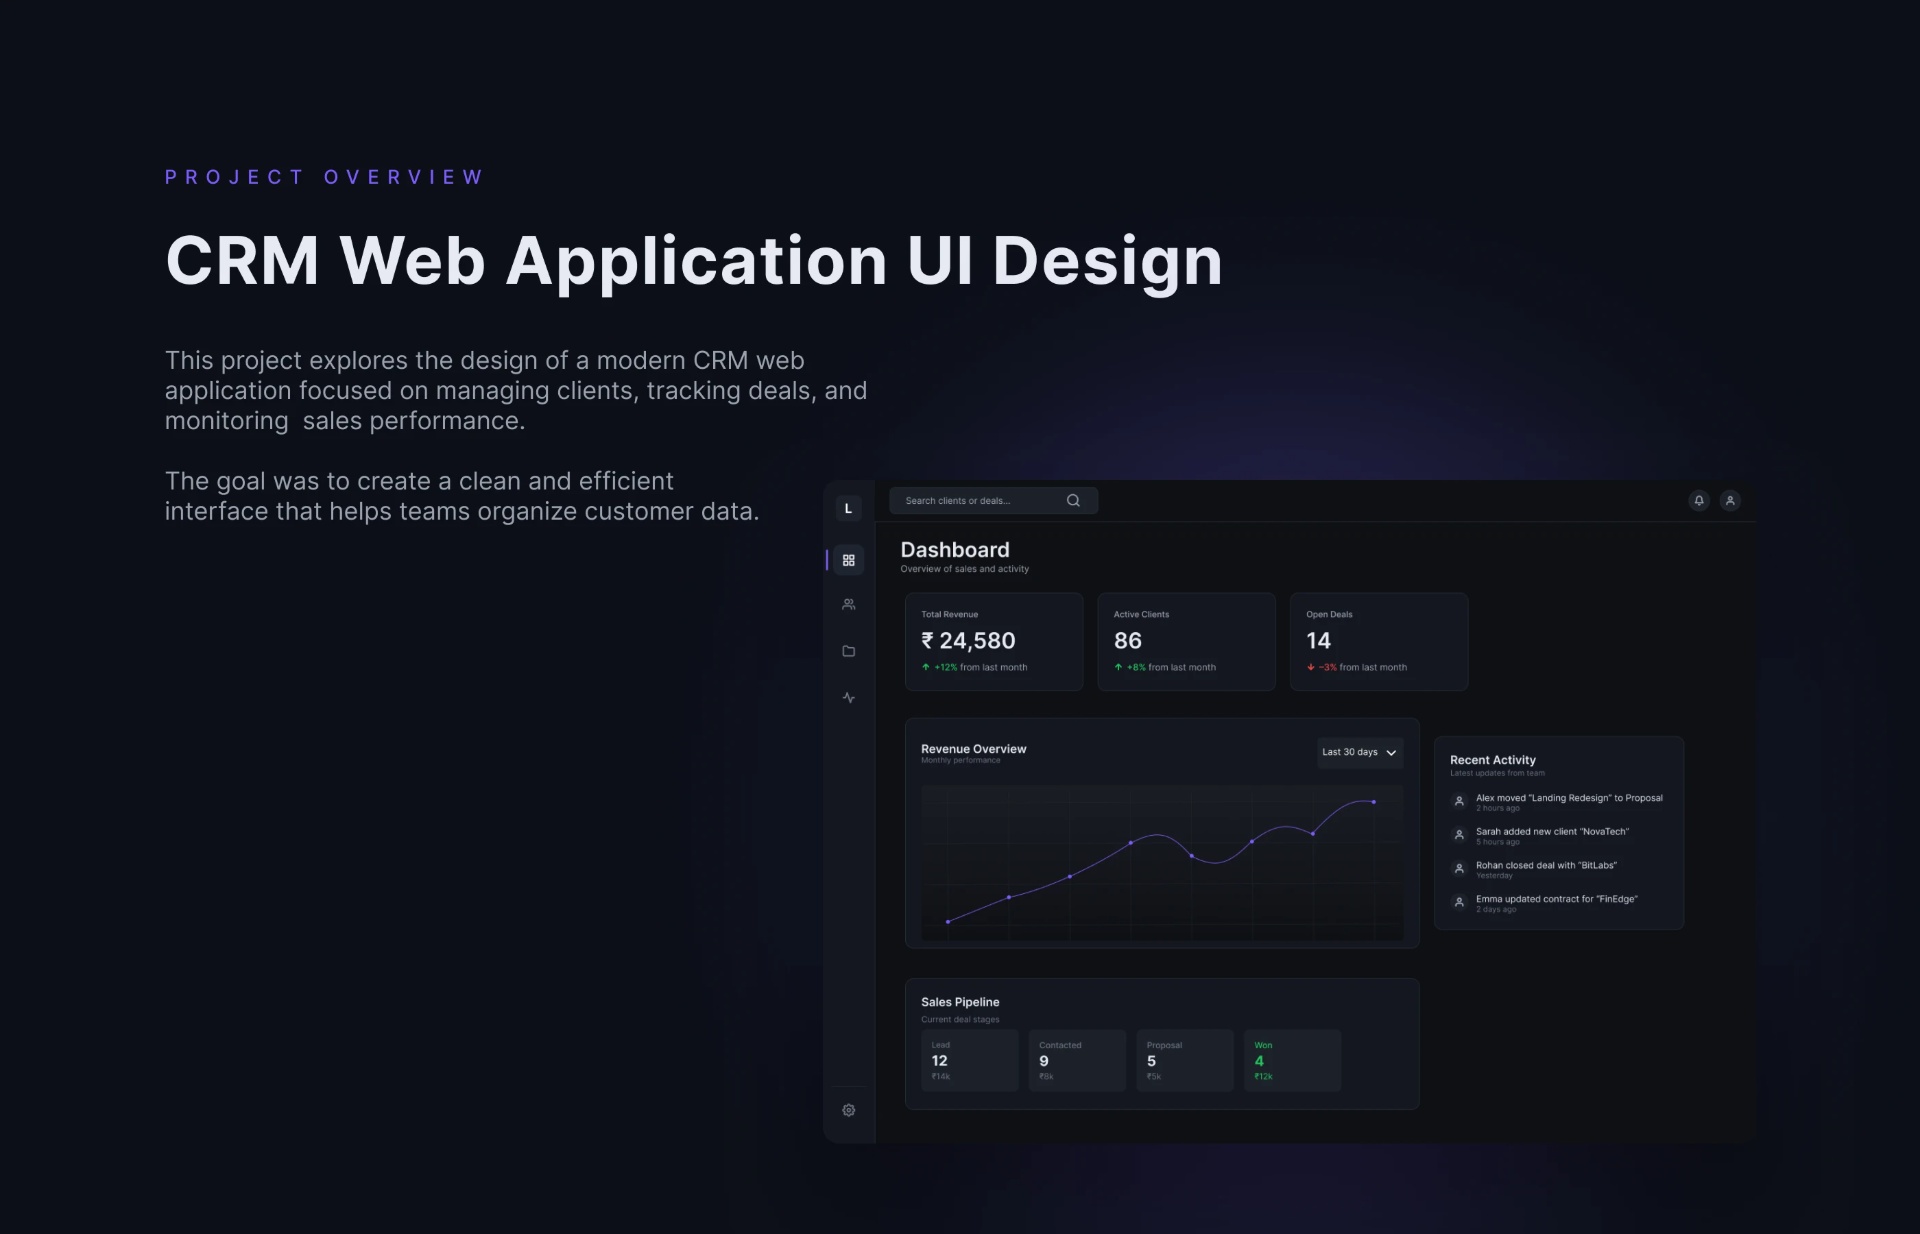
Task: Select the folder icon in the sidebar
Action: tap(849, 651)
